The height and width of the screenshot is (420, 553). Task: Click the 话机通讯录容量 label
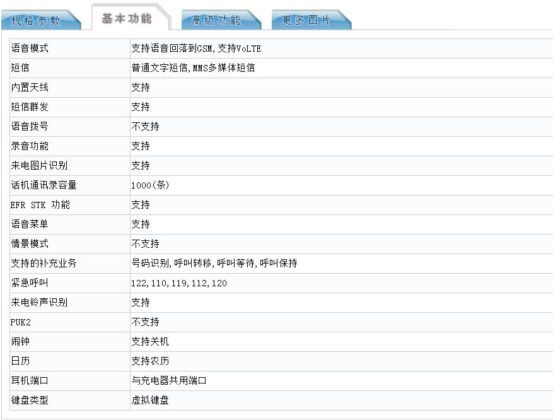click(x=44, y=185)
